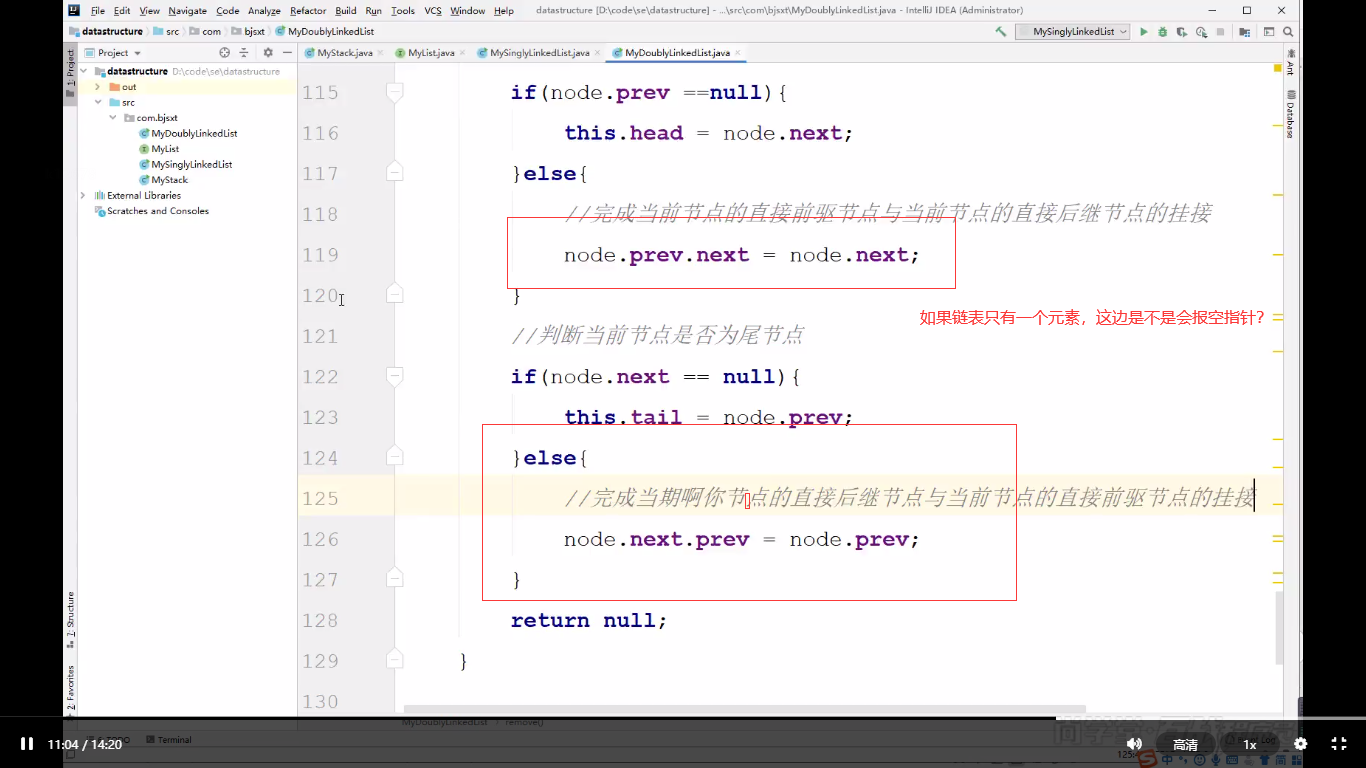
Task: Click the video progress bar
Action: 683,718
